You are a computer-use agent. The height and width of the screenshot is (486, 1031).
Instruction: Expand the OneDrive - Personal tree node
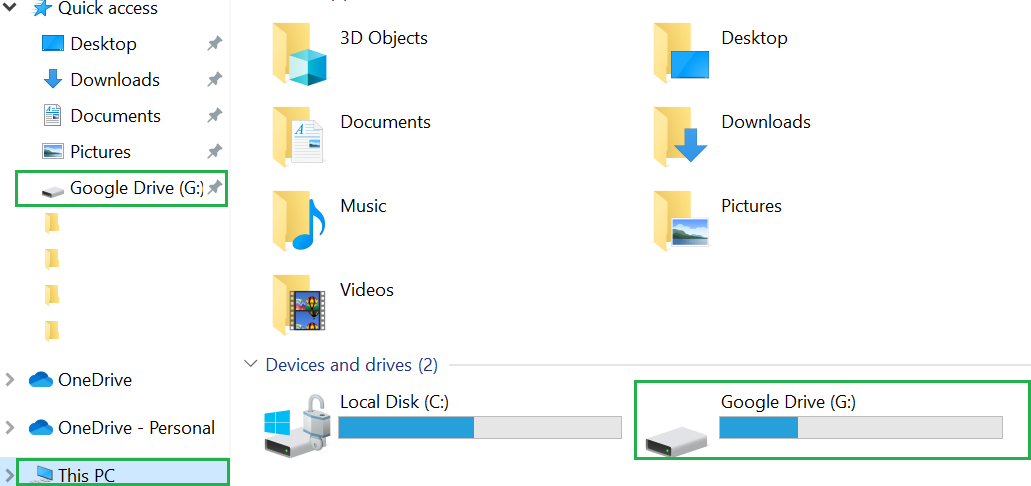10,427
